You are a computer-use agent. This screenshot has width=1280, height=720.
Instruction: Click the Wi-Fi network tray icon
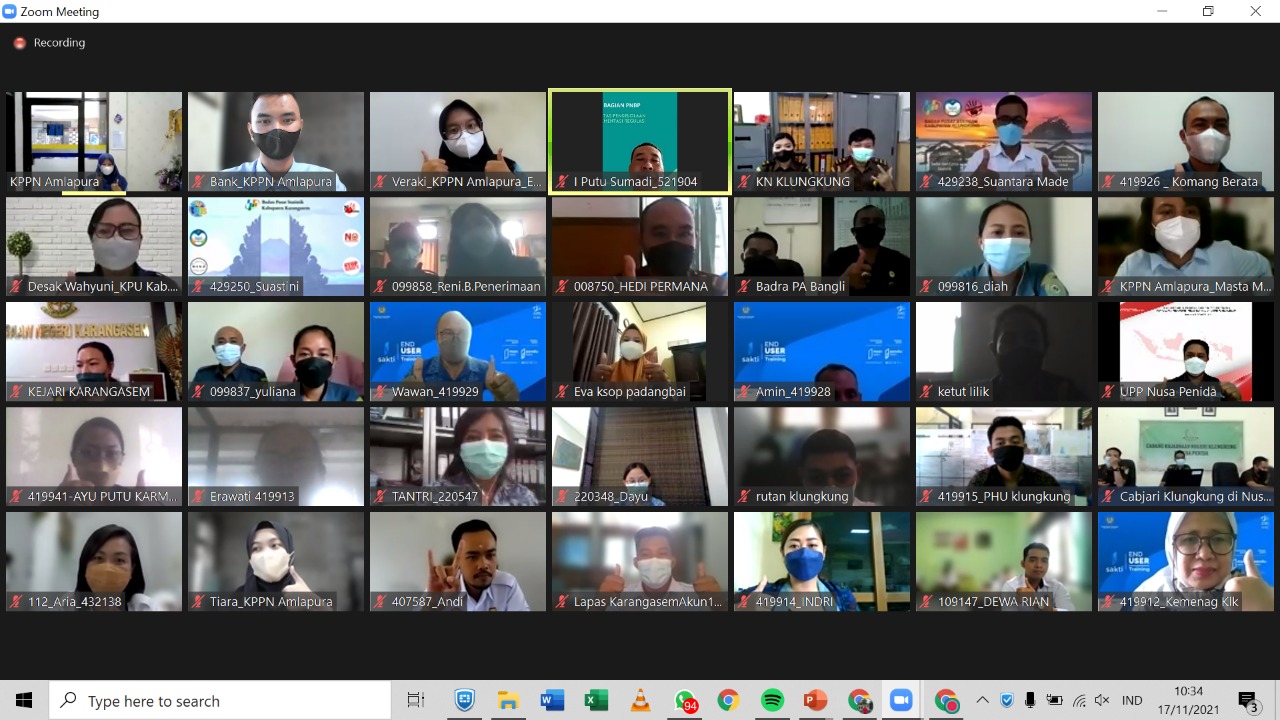coord(1079,700)
